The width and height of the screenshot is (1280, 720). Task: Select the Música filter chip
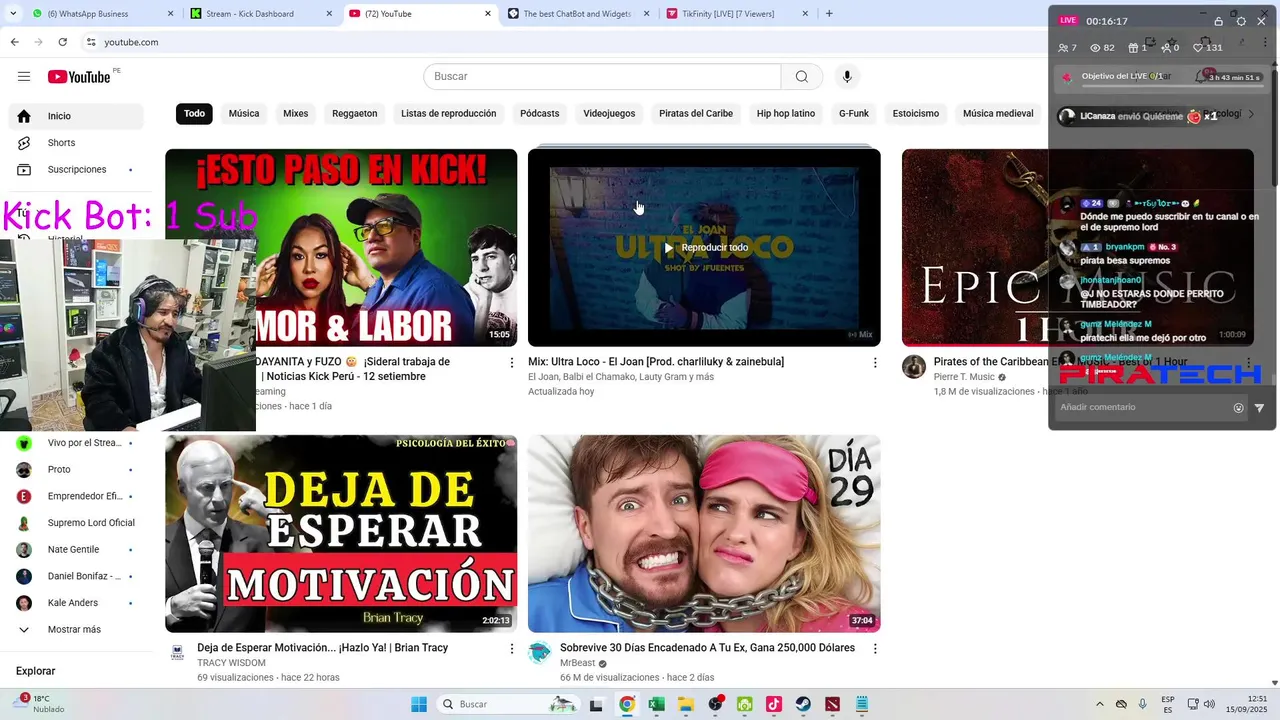(244, 114)
